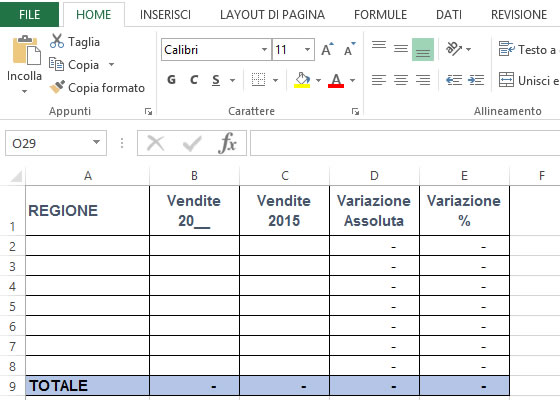Click the green FILE button
This screenshot has width=560, height=400.
[x=29, y=14]
